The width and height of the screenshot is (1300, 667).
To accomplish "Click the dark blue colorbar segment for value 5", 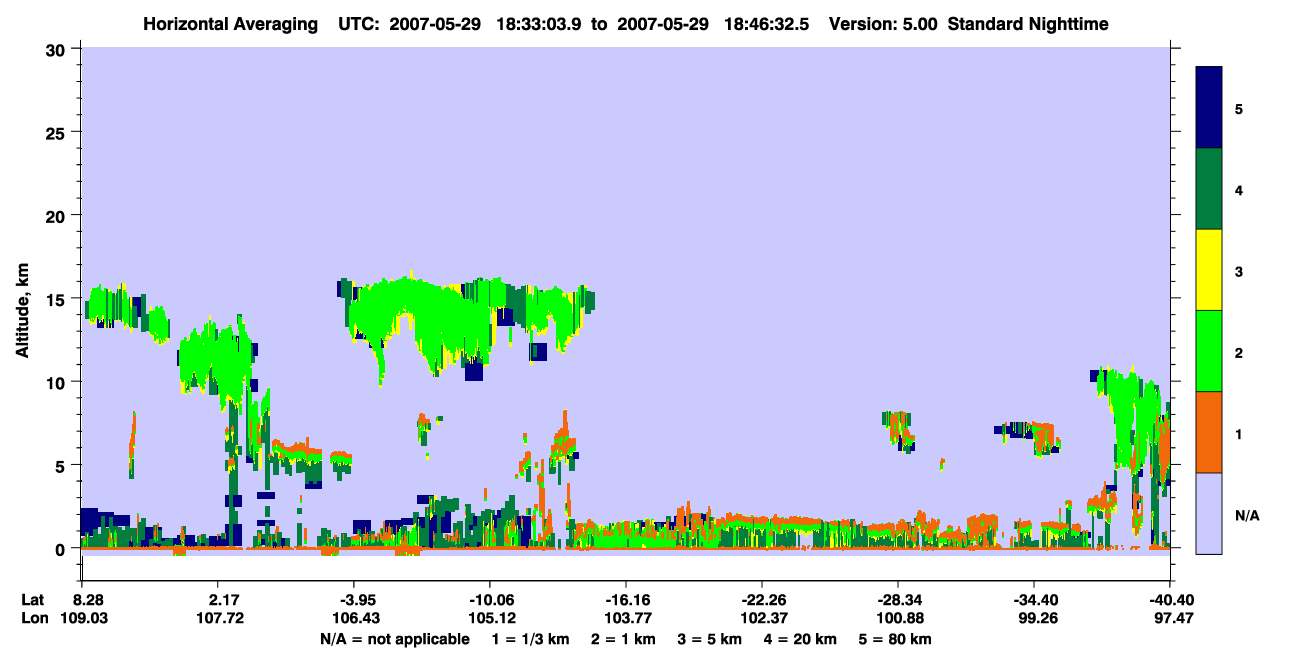I will [1209, 108].
